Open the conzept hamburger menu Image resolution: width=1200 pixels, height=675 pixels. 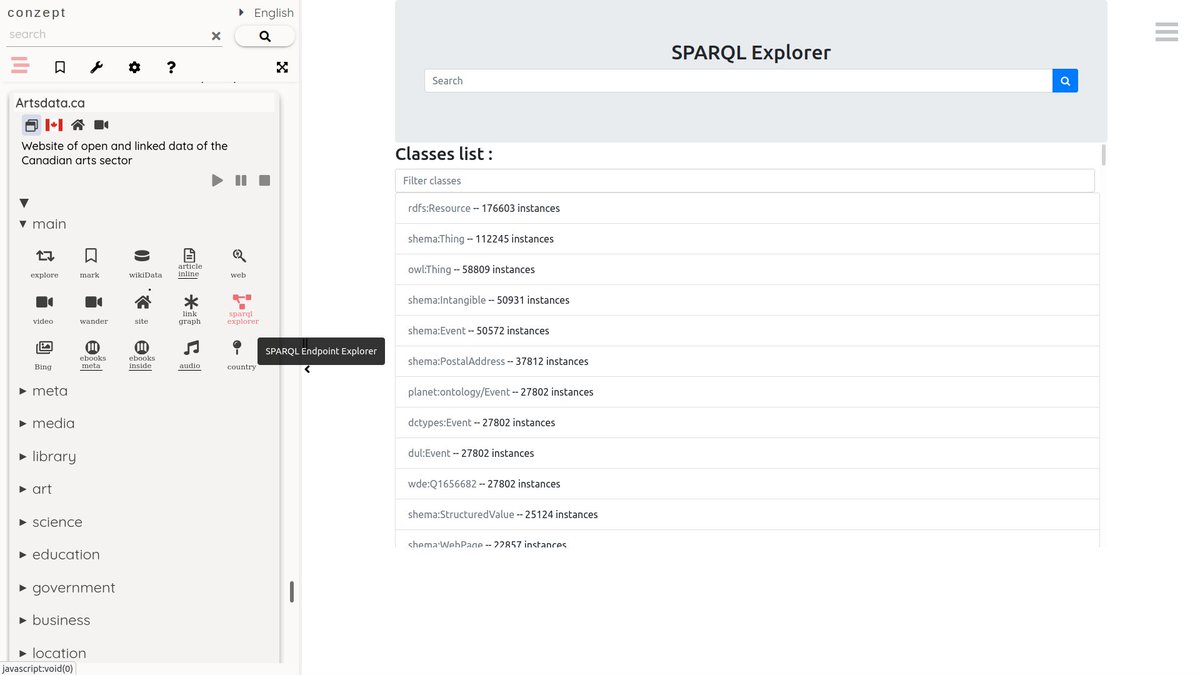click(x=20, y=66)
